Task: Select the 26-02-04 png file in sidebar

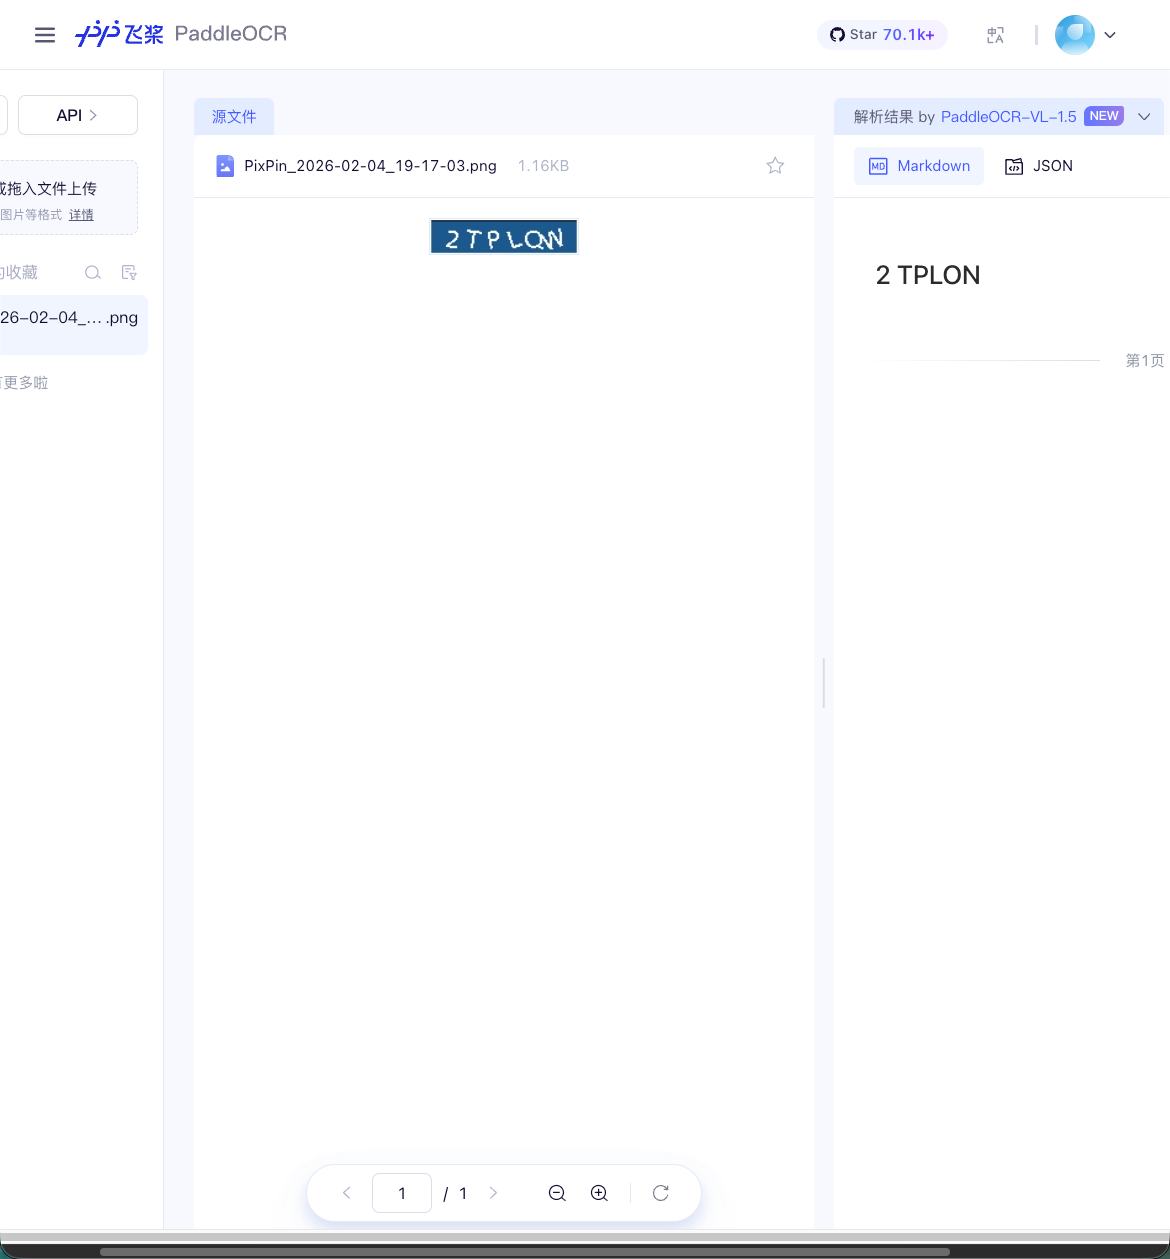Action: [x=72, y=324]
